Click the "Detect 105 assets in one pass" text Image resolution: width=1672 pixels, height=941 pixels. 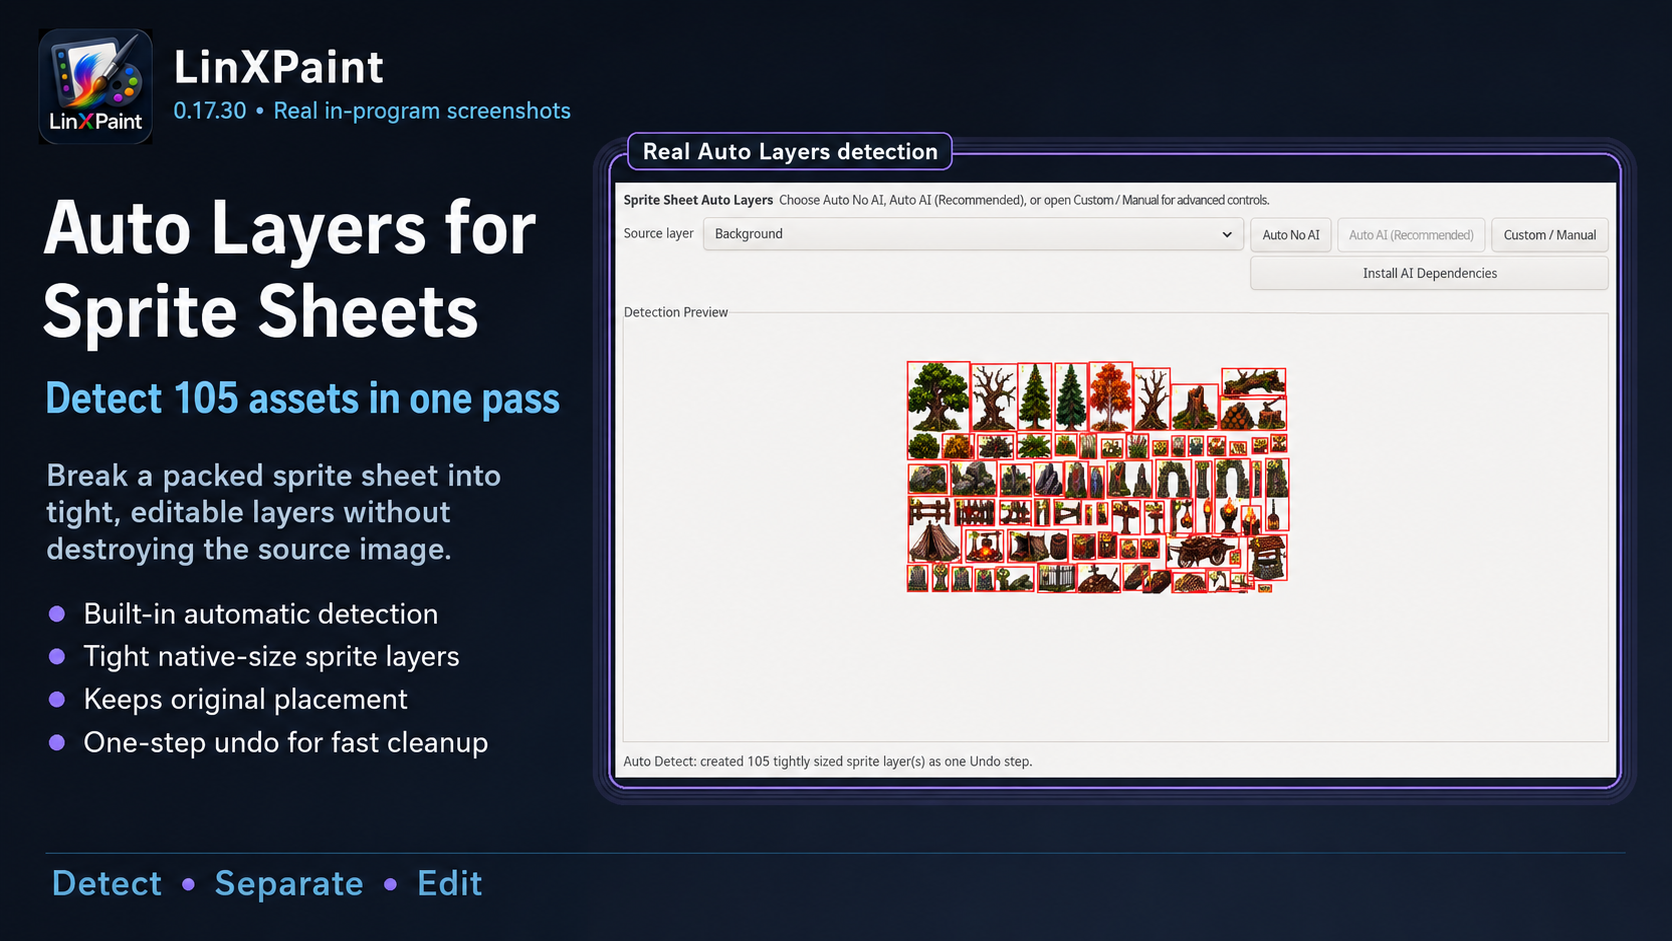click(303, 399)
